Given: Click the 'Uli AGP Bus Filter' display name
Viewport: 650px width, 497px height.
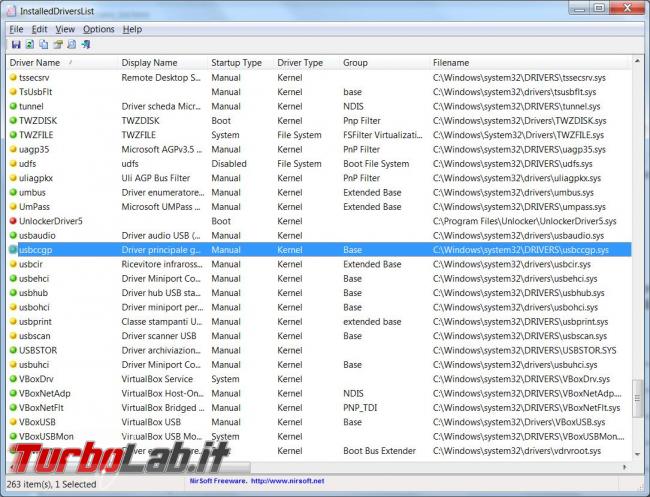Looking at the screenshot, I should click(156, 178).
